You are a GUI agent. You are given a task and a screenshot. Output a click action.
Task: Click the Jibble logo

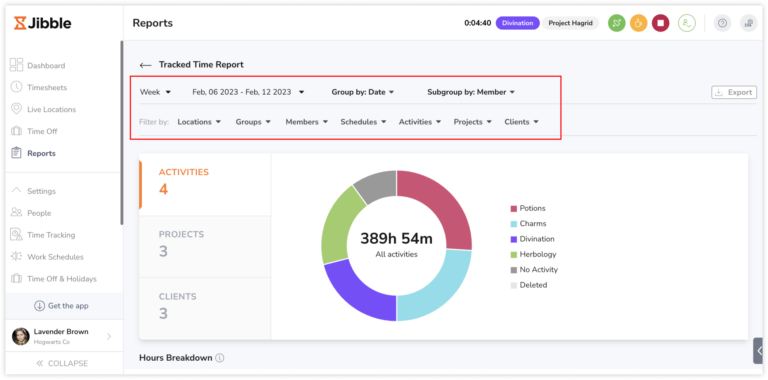pyautogui.click(x=43, y=23)
